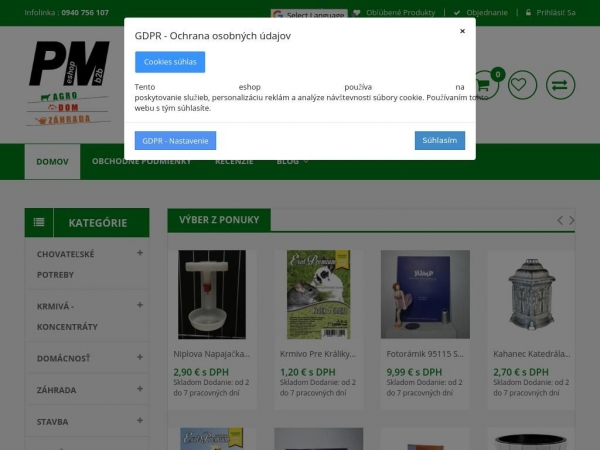Image resolution: width=600 pixels, height=450 pixels.
Task: Go to next products with right arrow
Action: point(572,220)
